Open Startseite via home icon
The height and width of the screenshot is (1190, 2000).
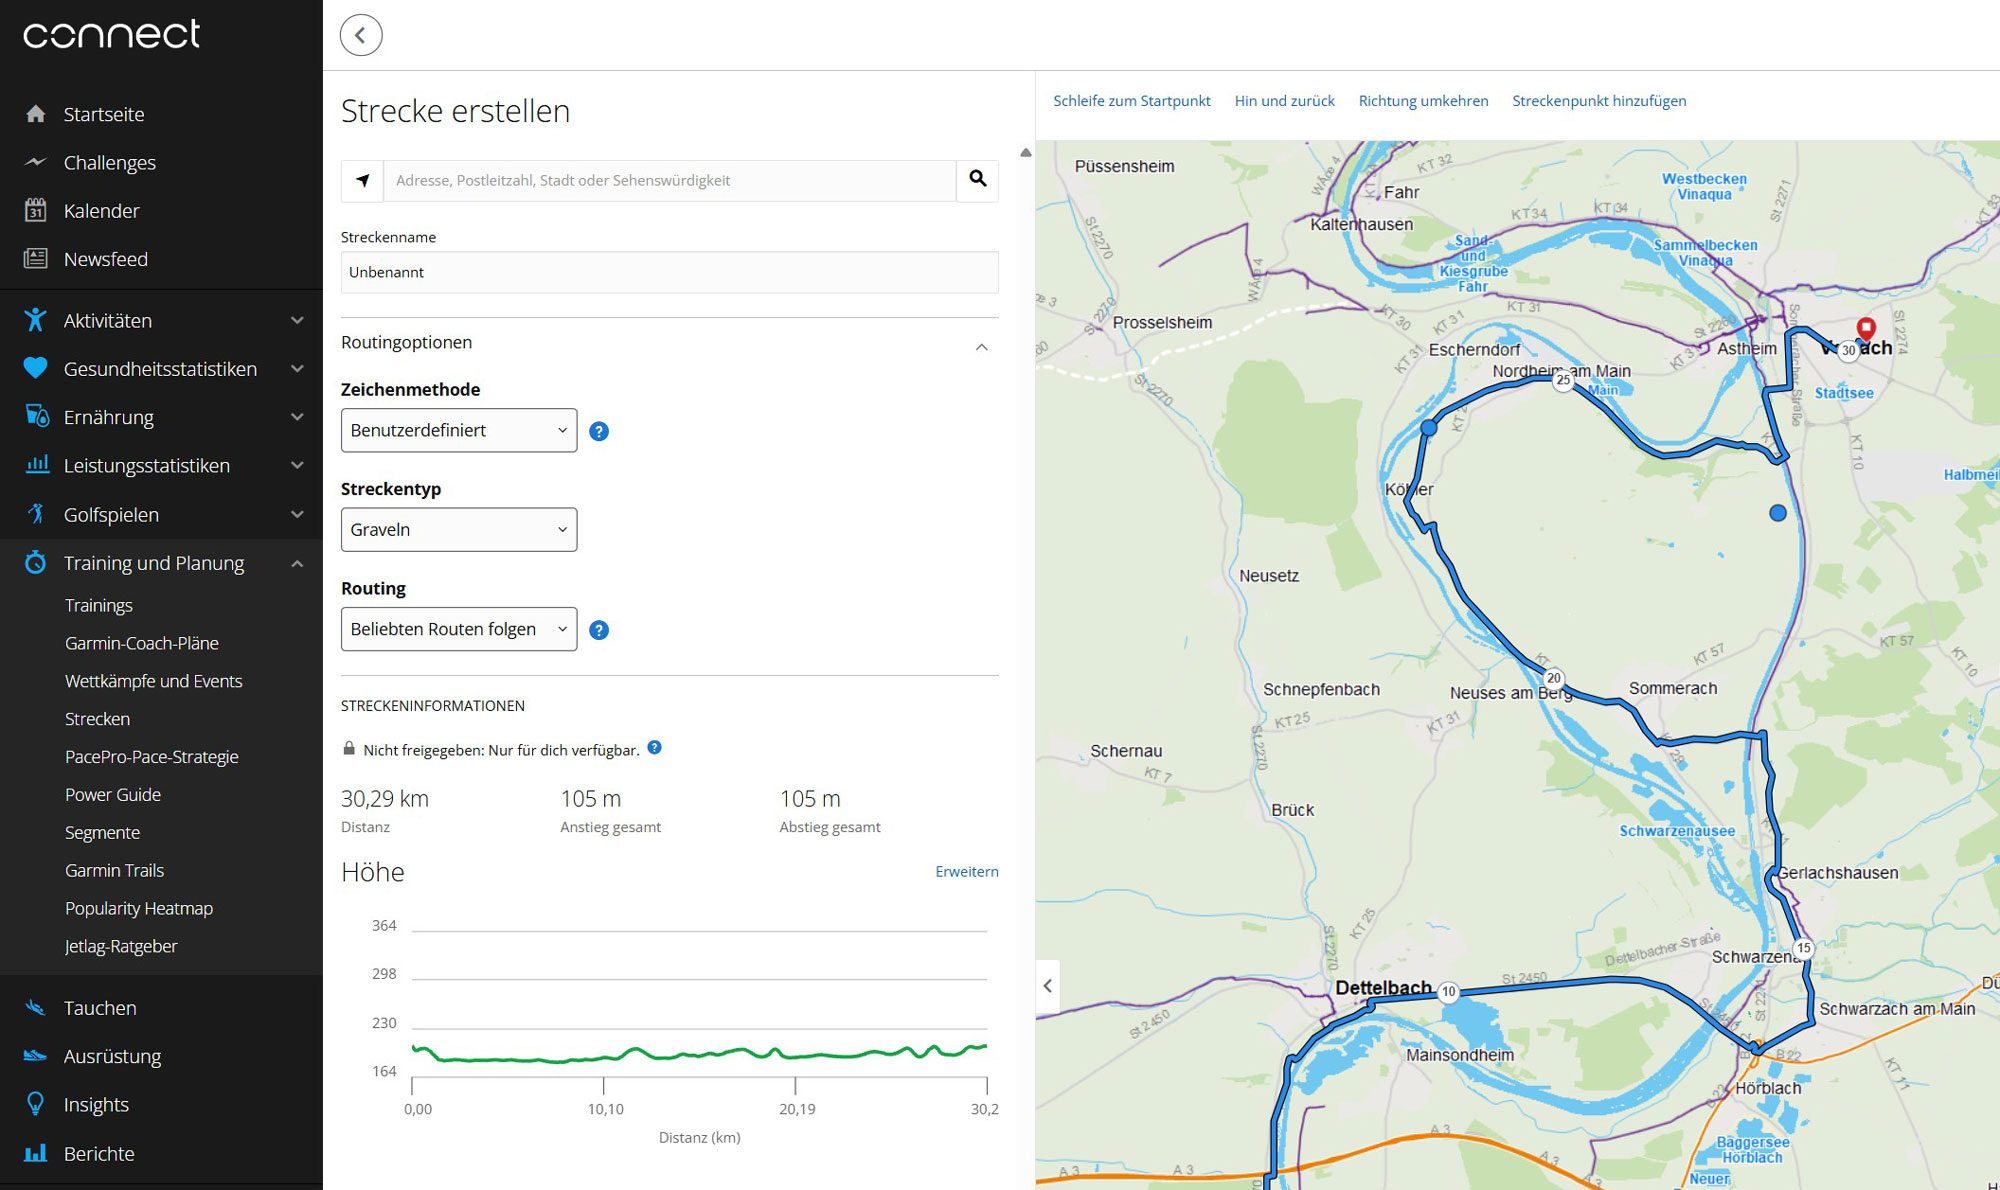[x=36, y=114]
